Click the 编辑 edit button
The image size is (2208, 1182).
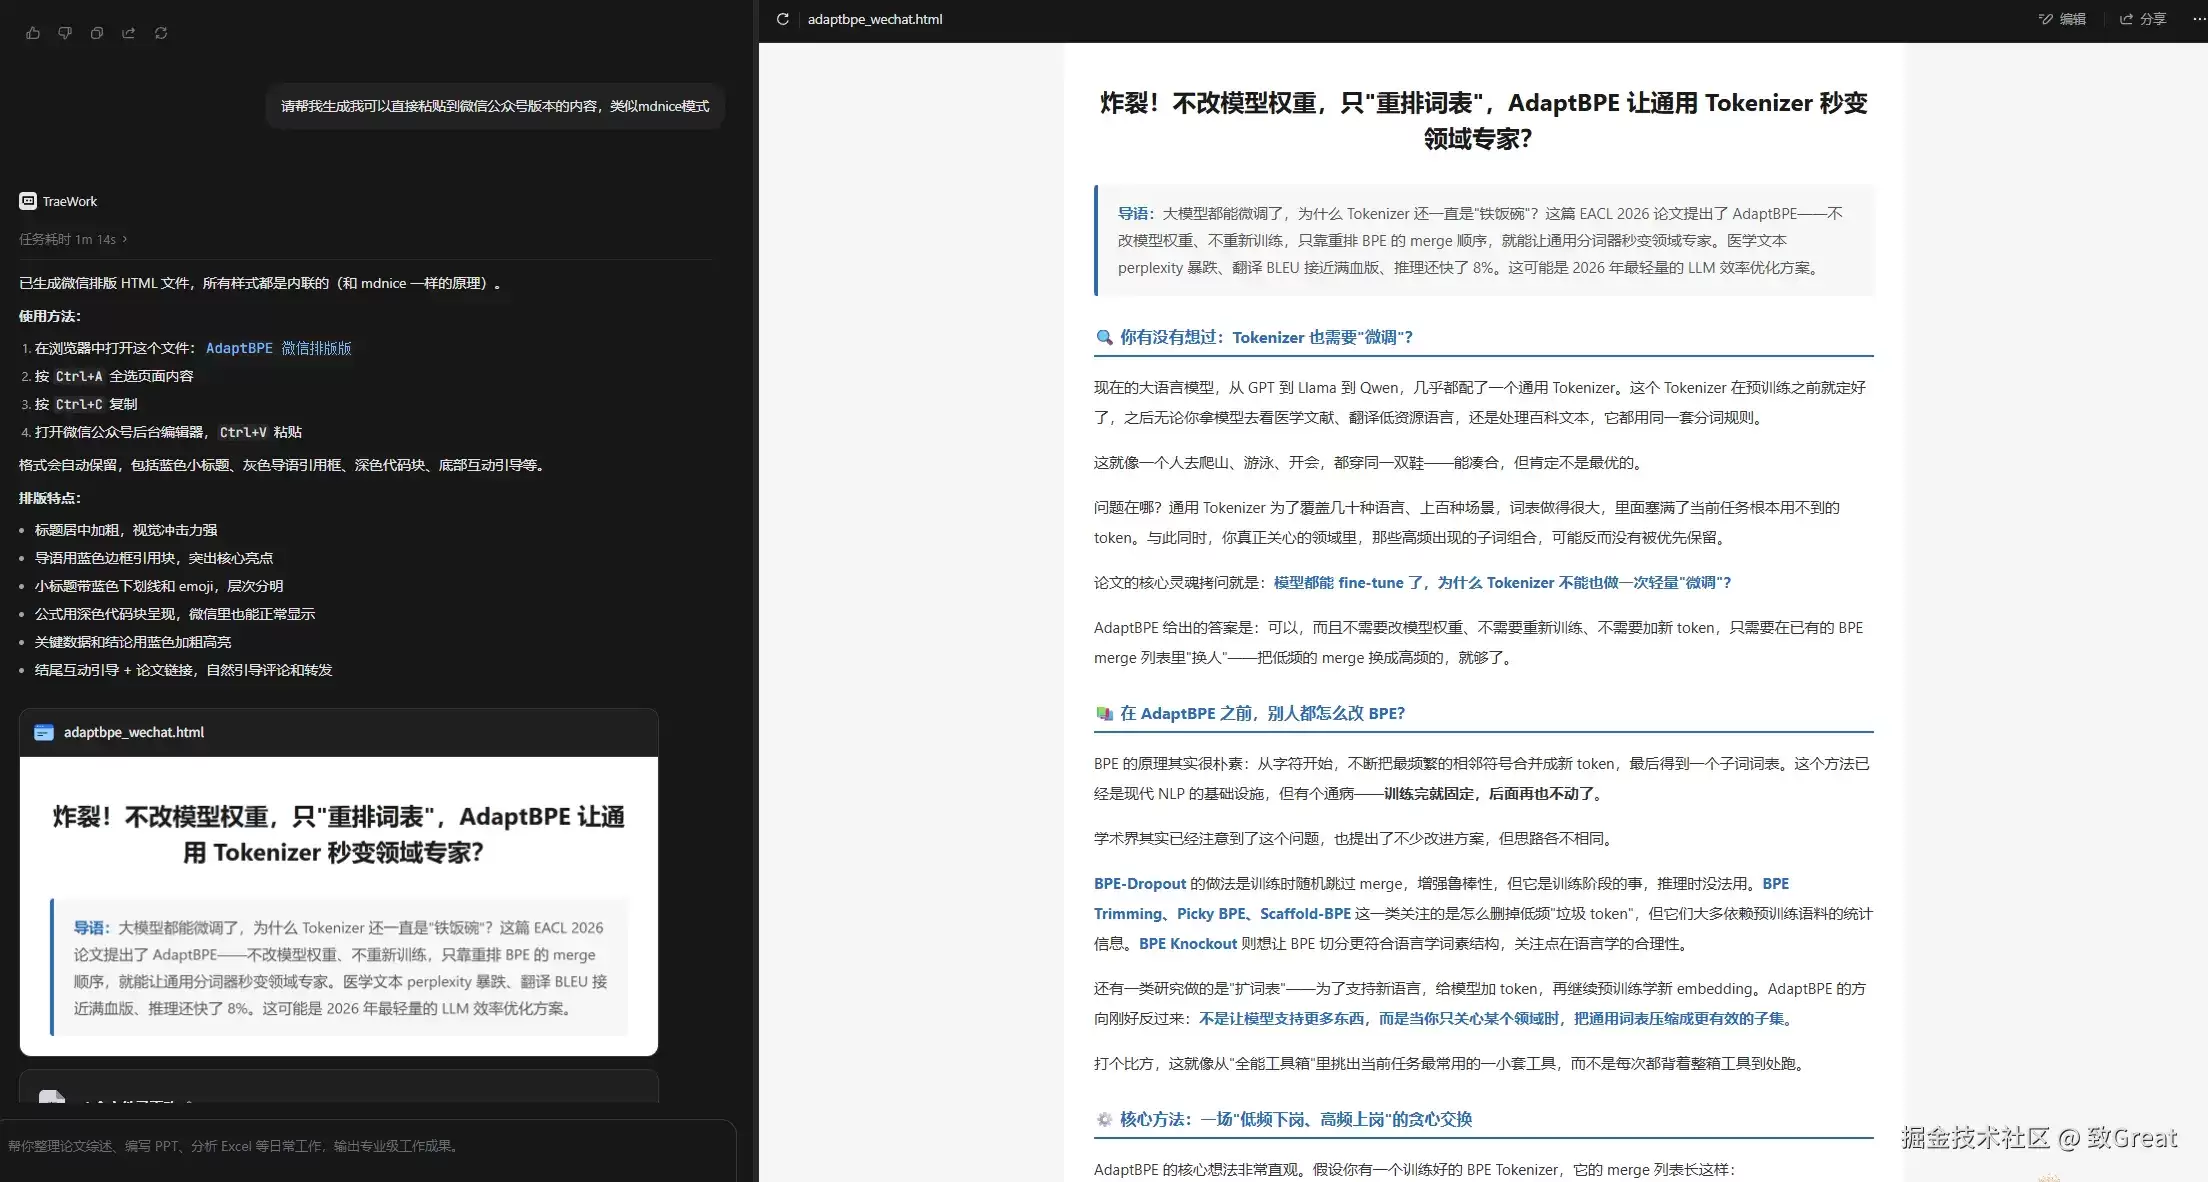click(2062, 19)
